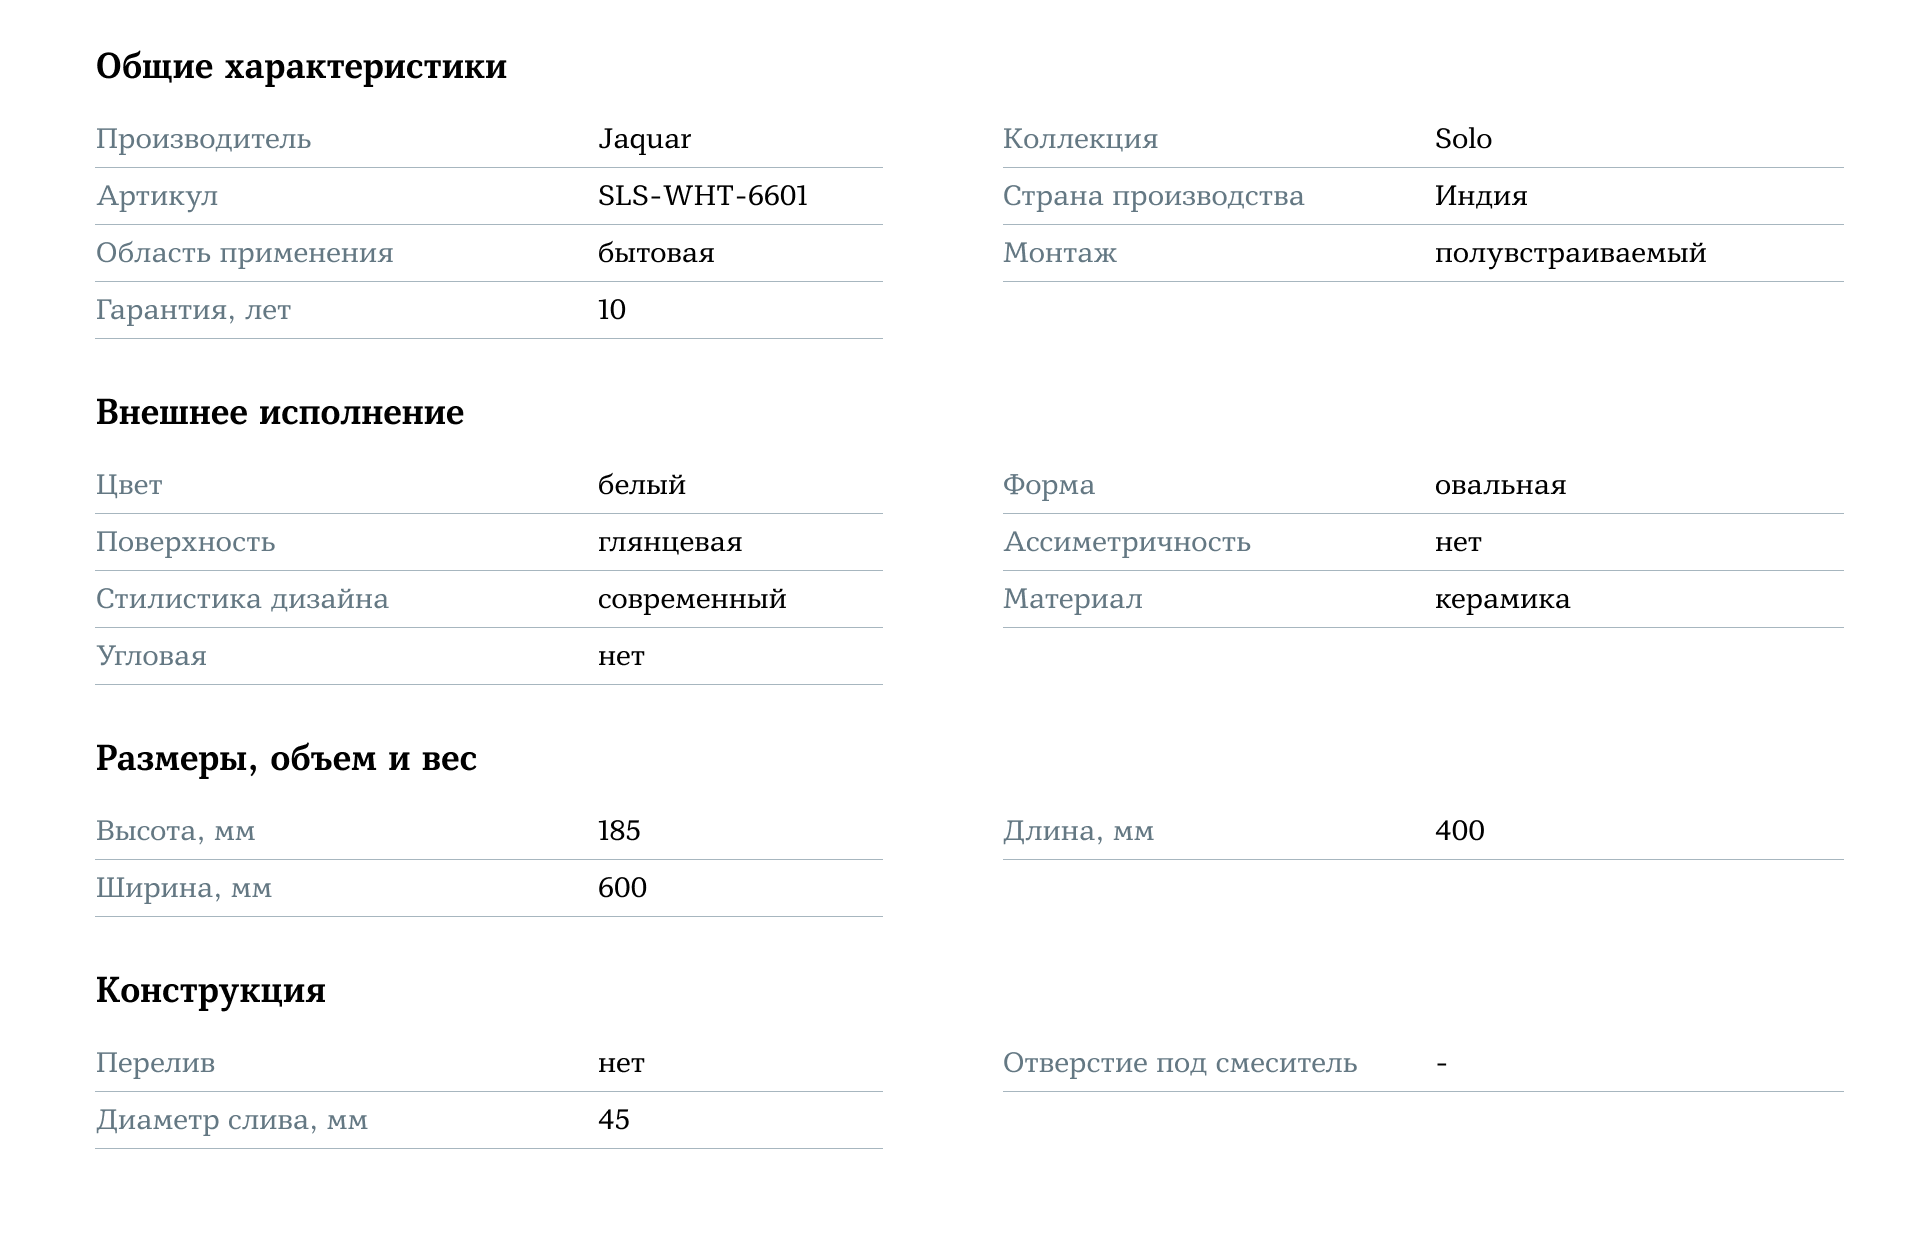This screenshot has height=1237, width=1920.
Task: Click the country value "Индия"
Action: [1480, 196]
